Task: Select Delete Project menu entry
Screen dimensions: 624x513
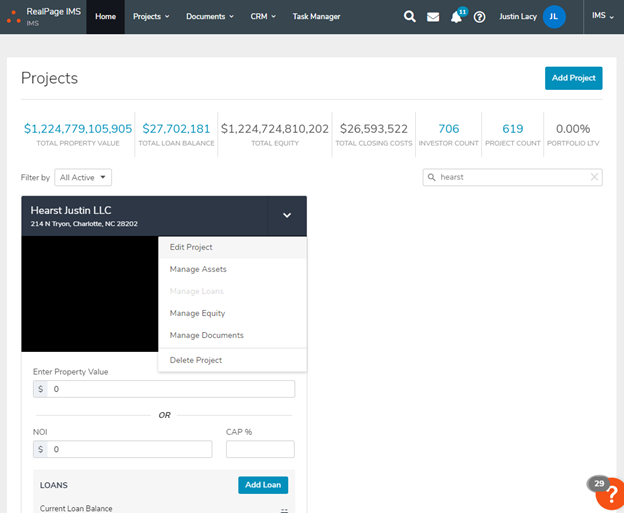Action: click(196, 360)
